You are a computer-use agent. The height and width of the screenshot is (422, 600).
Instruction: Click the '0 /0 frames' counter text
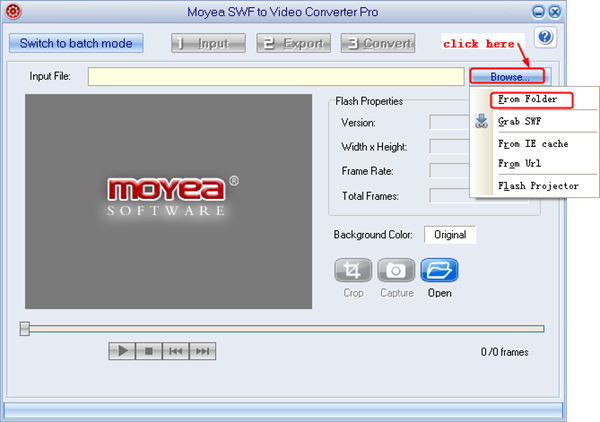click(504, 352)
